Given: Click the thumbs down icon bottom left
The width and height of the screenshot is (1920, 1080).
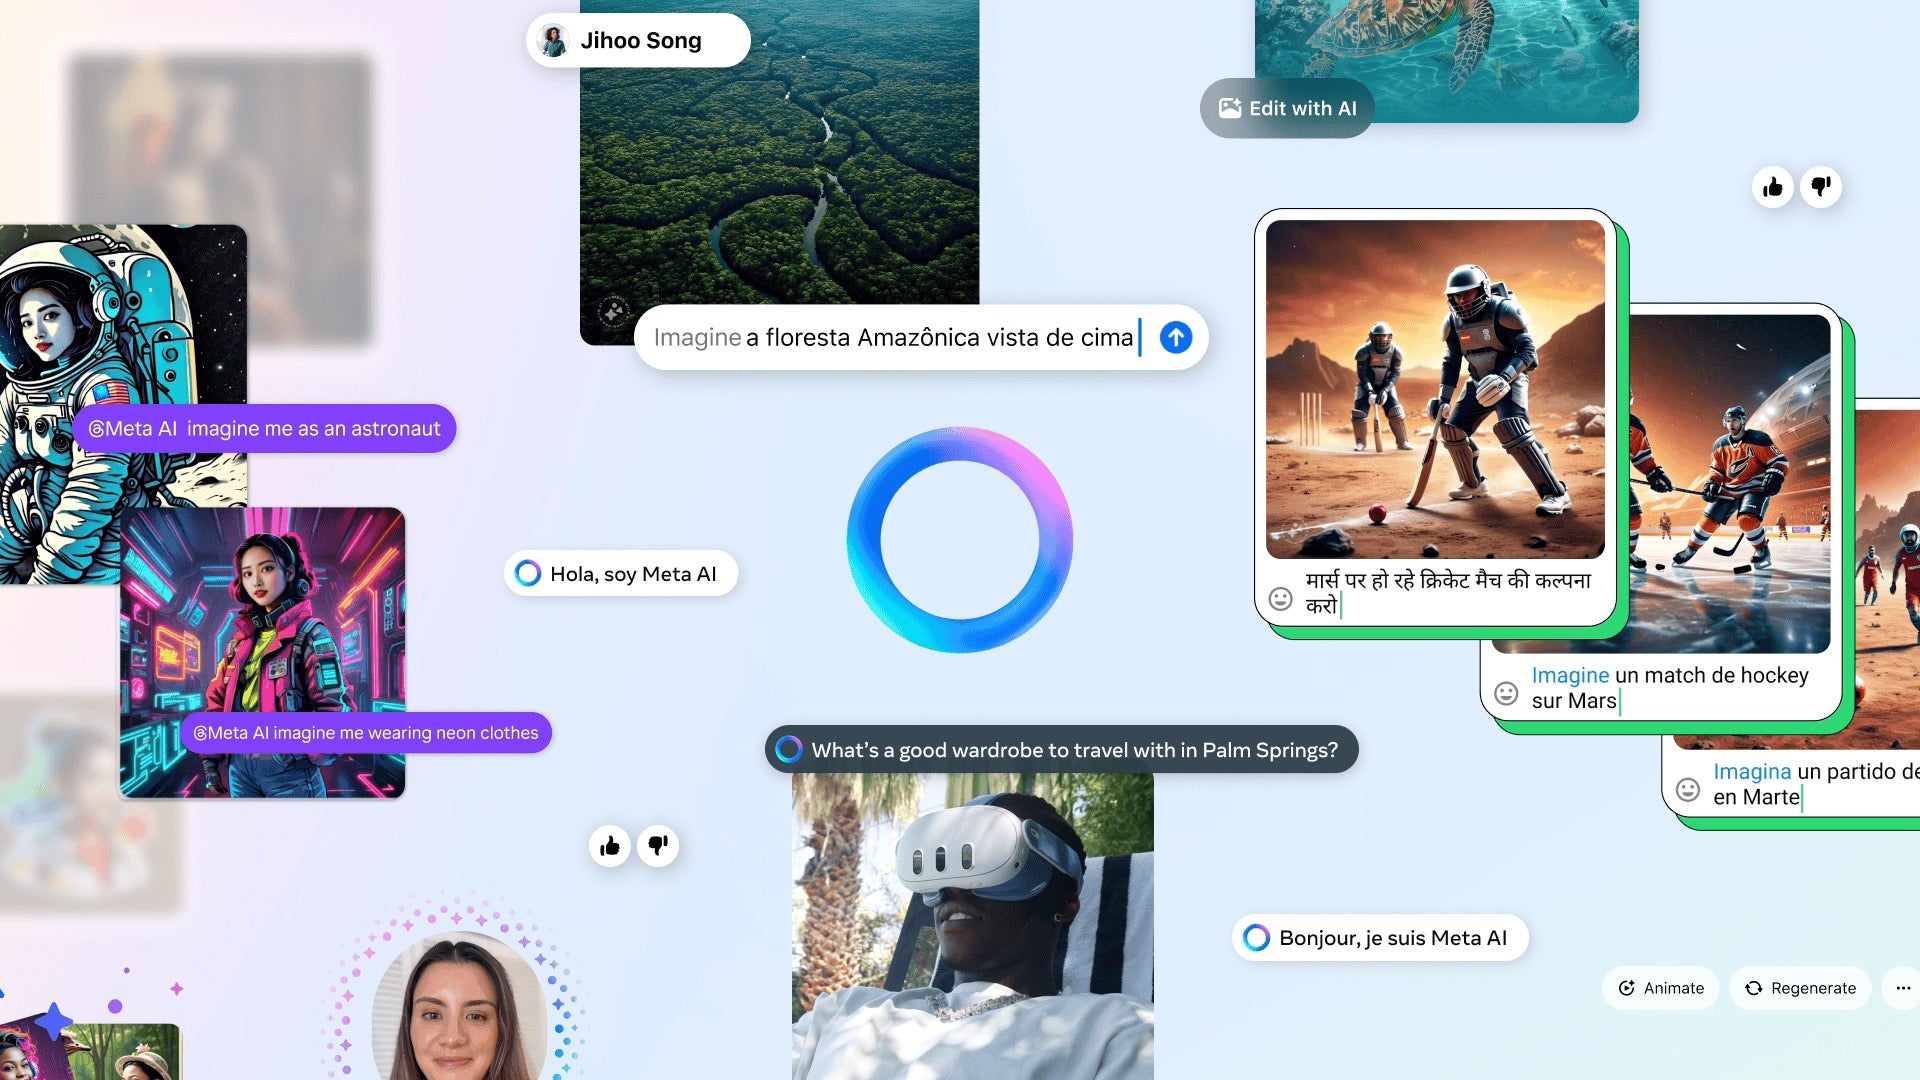Looking at the screenshot, I should 658,845.
